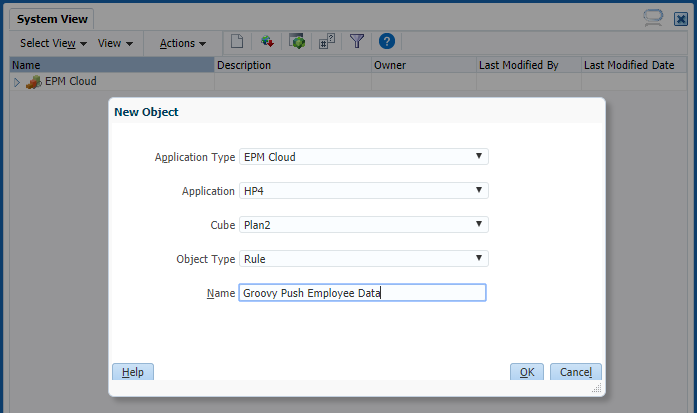Click the green shield deploy icon
Viewport: 697px width, 413px height.
coord(296,42)
